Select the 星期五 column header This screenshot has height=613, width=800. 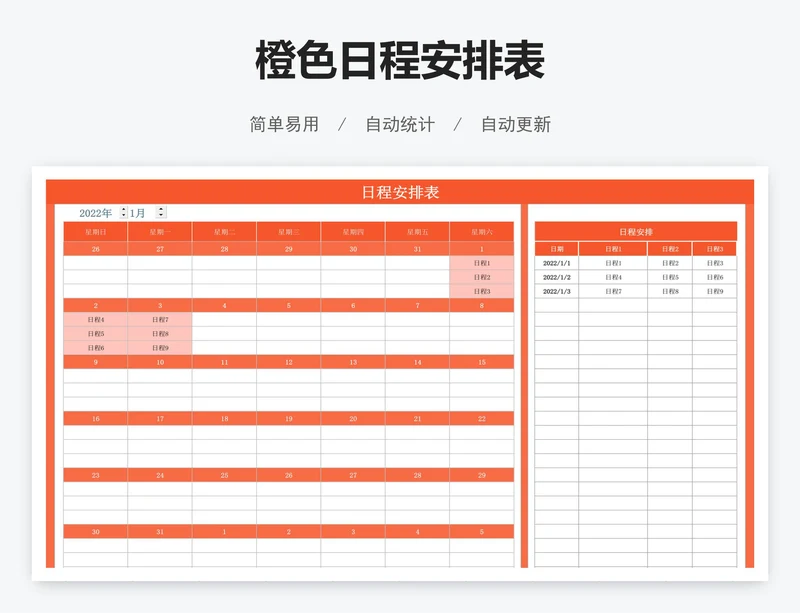[x=417, y=232]
